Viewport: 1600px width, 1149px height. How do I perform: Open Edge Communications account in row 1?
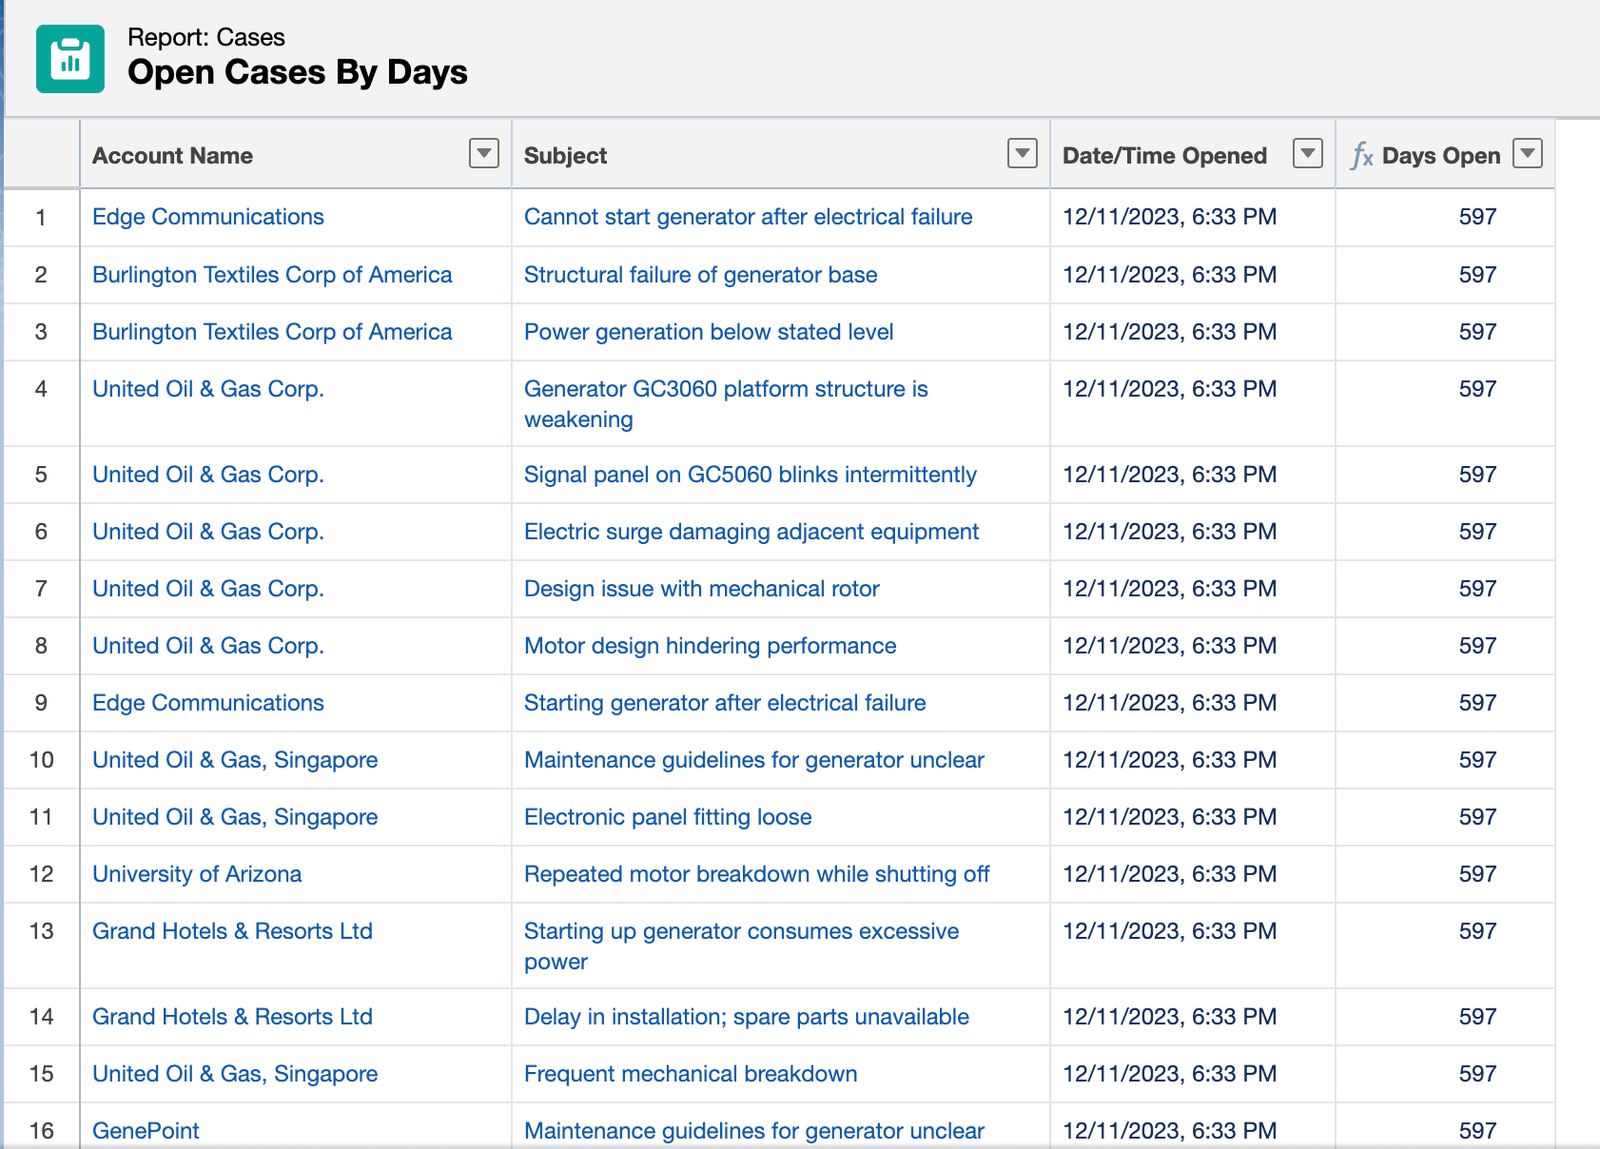click(208, 217)
